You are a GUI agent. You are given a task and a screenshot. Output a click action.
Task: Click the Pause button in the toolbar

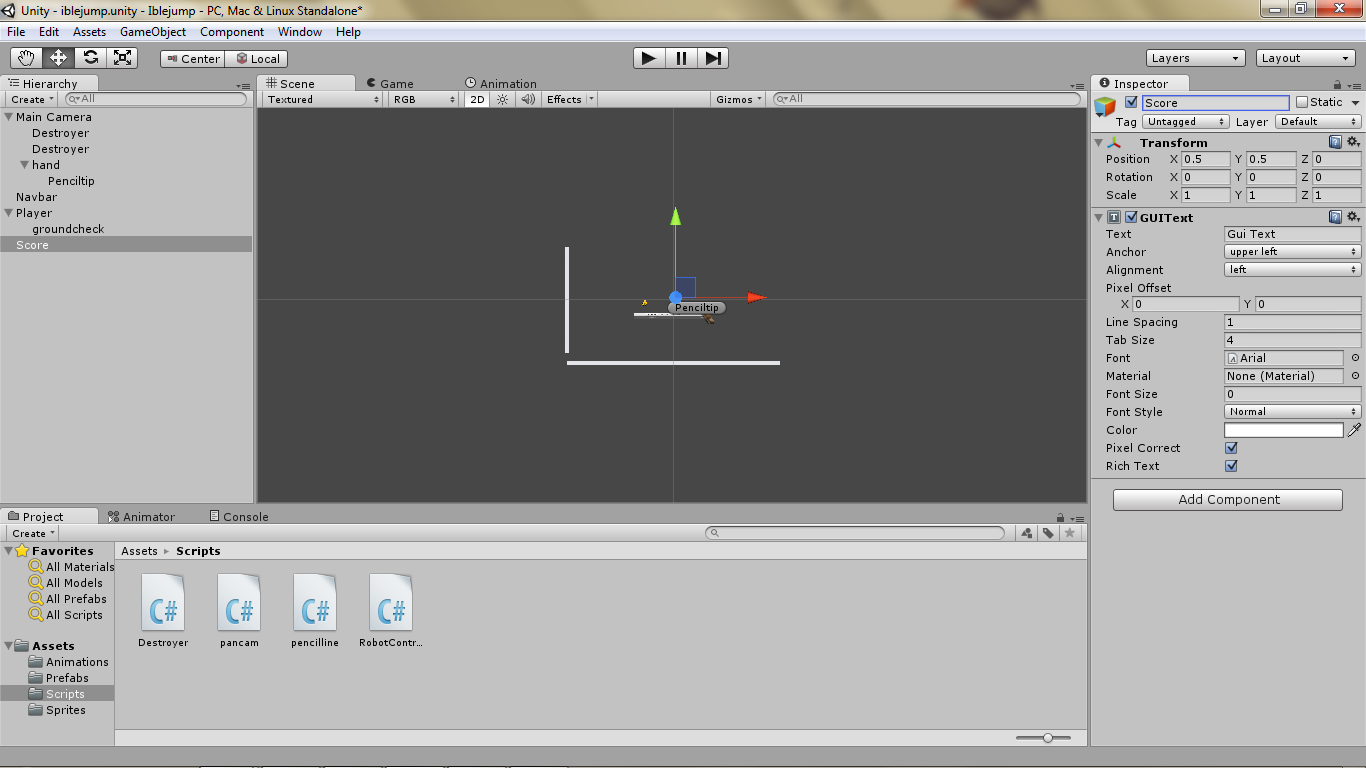coord(681,58)
